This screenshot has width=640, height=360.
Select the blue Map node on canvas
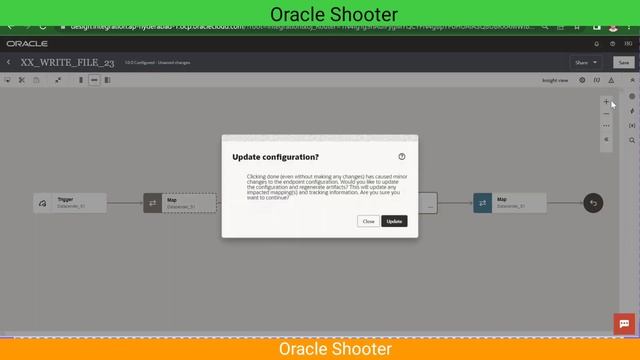point(510,203)
